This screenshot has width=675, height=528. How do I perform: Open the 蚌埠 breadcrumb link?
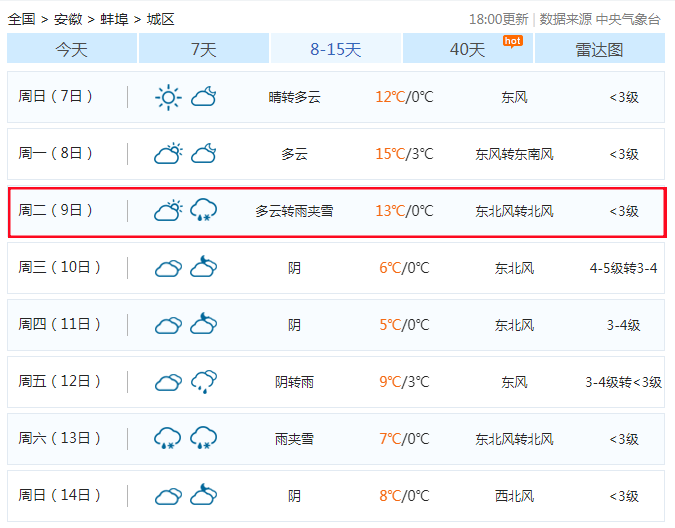point(114,19)
